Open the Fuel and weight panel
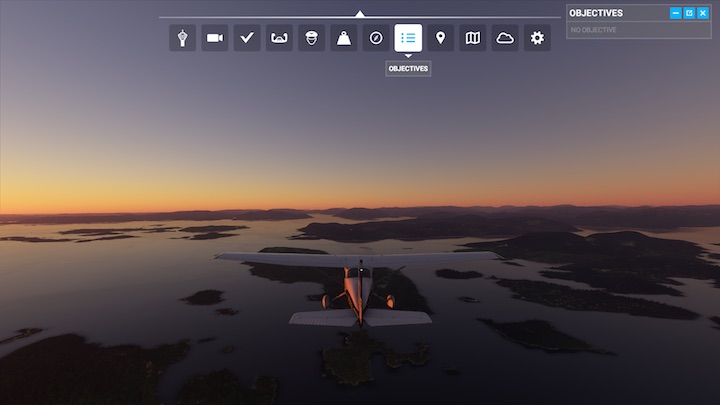 coord(344,38)
